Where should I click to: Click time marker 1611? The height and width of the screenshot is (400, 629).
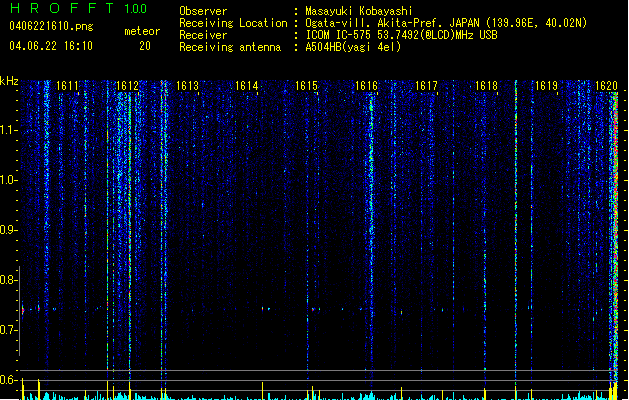click(67, 86)
